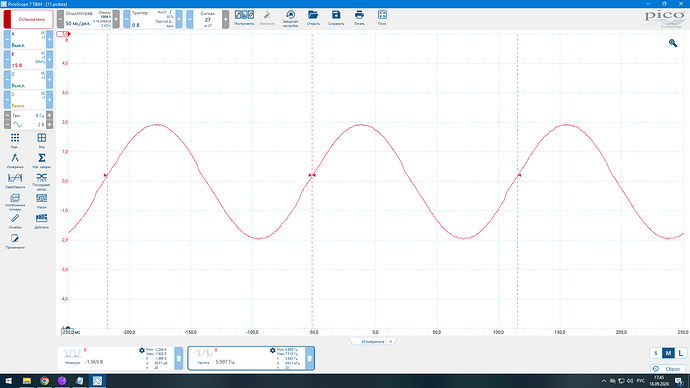Open the Сигнал 27 buffer navigator
Viewport: 690px width, 388px height.
207,19
